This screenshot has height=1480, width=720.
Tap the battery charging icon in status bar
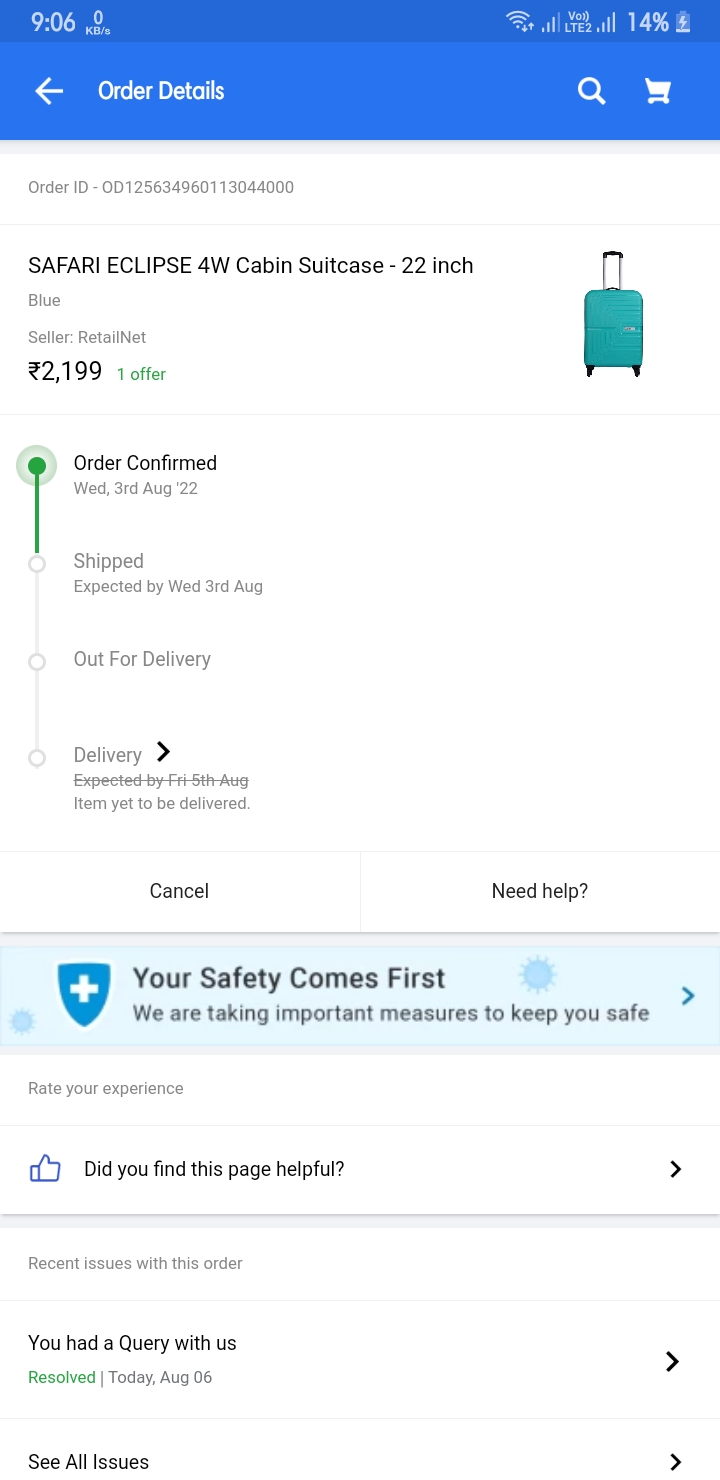(684, 22)
